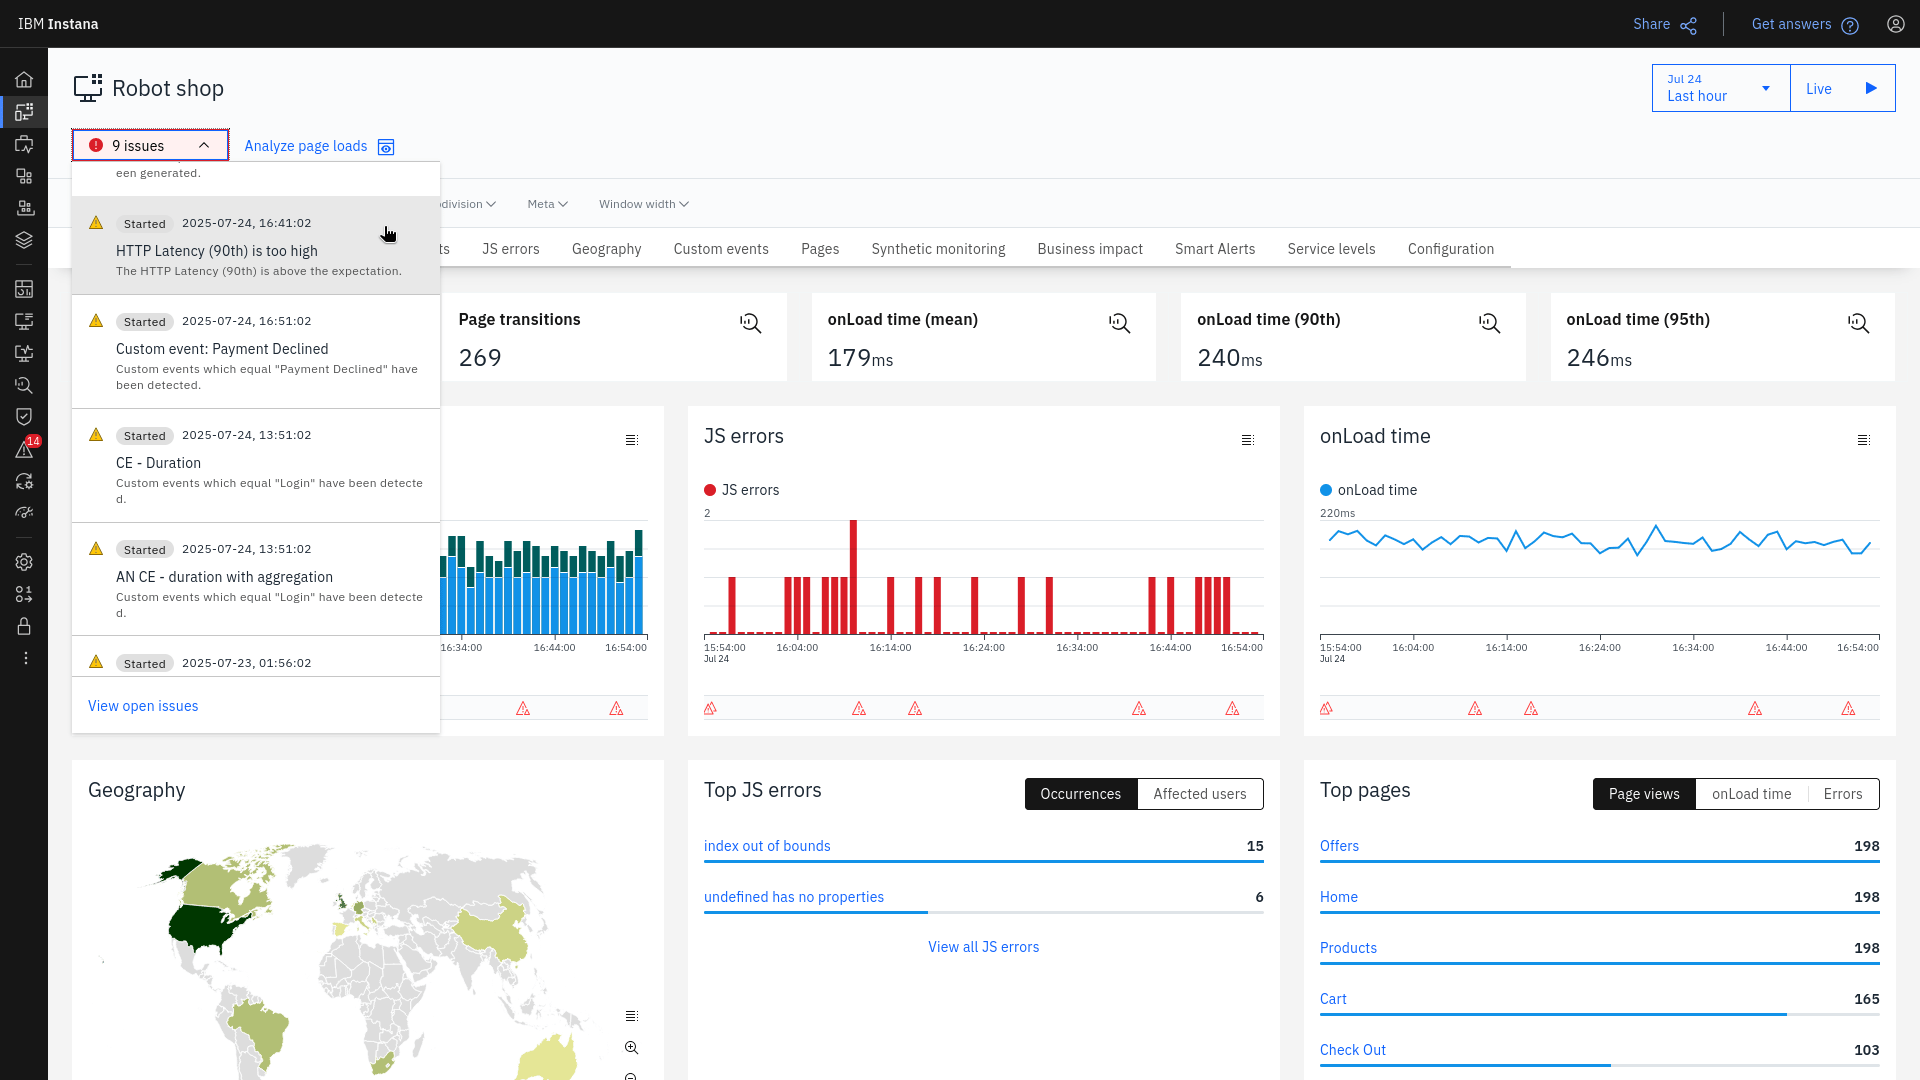The image size is (1920, 1080).
Task: Open the Get answers help icon
Action: point(1850,25)
